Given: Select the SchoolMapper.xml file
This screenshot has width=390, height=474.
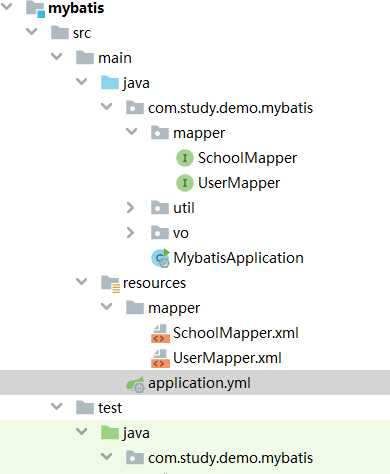Looking at the screenshot, I should (235, 333).
